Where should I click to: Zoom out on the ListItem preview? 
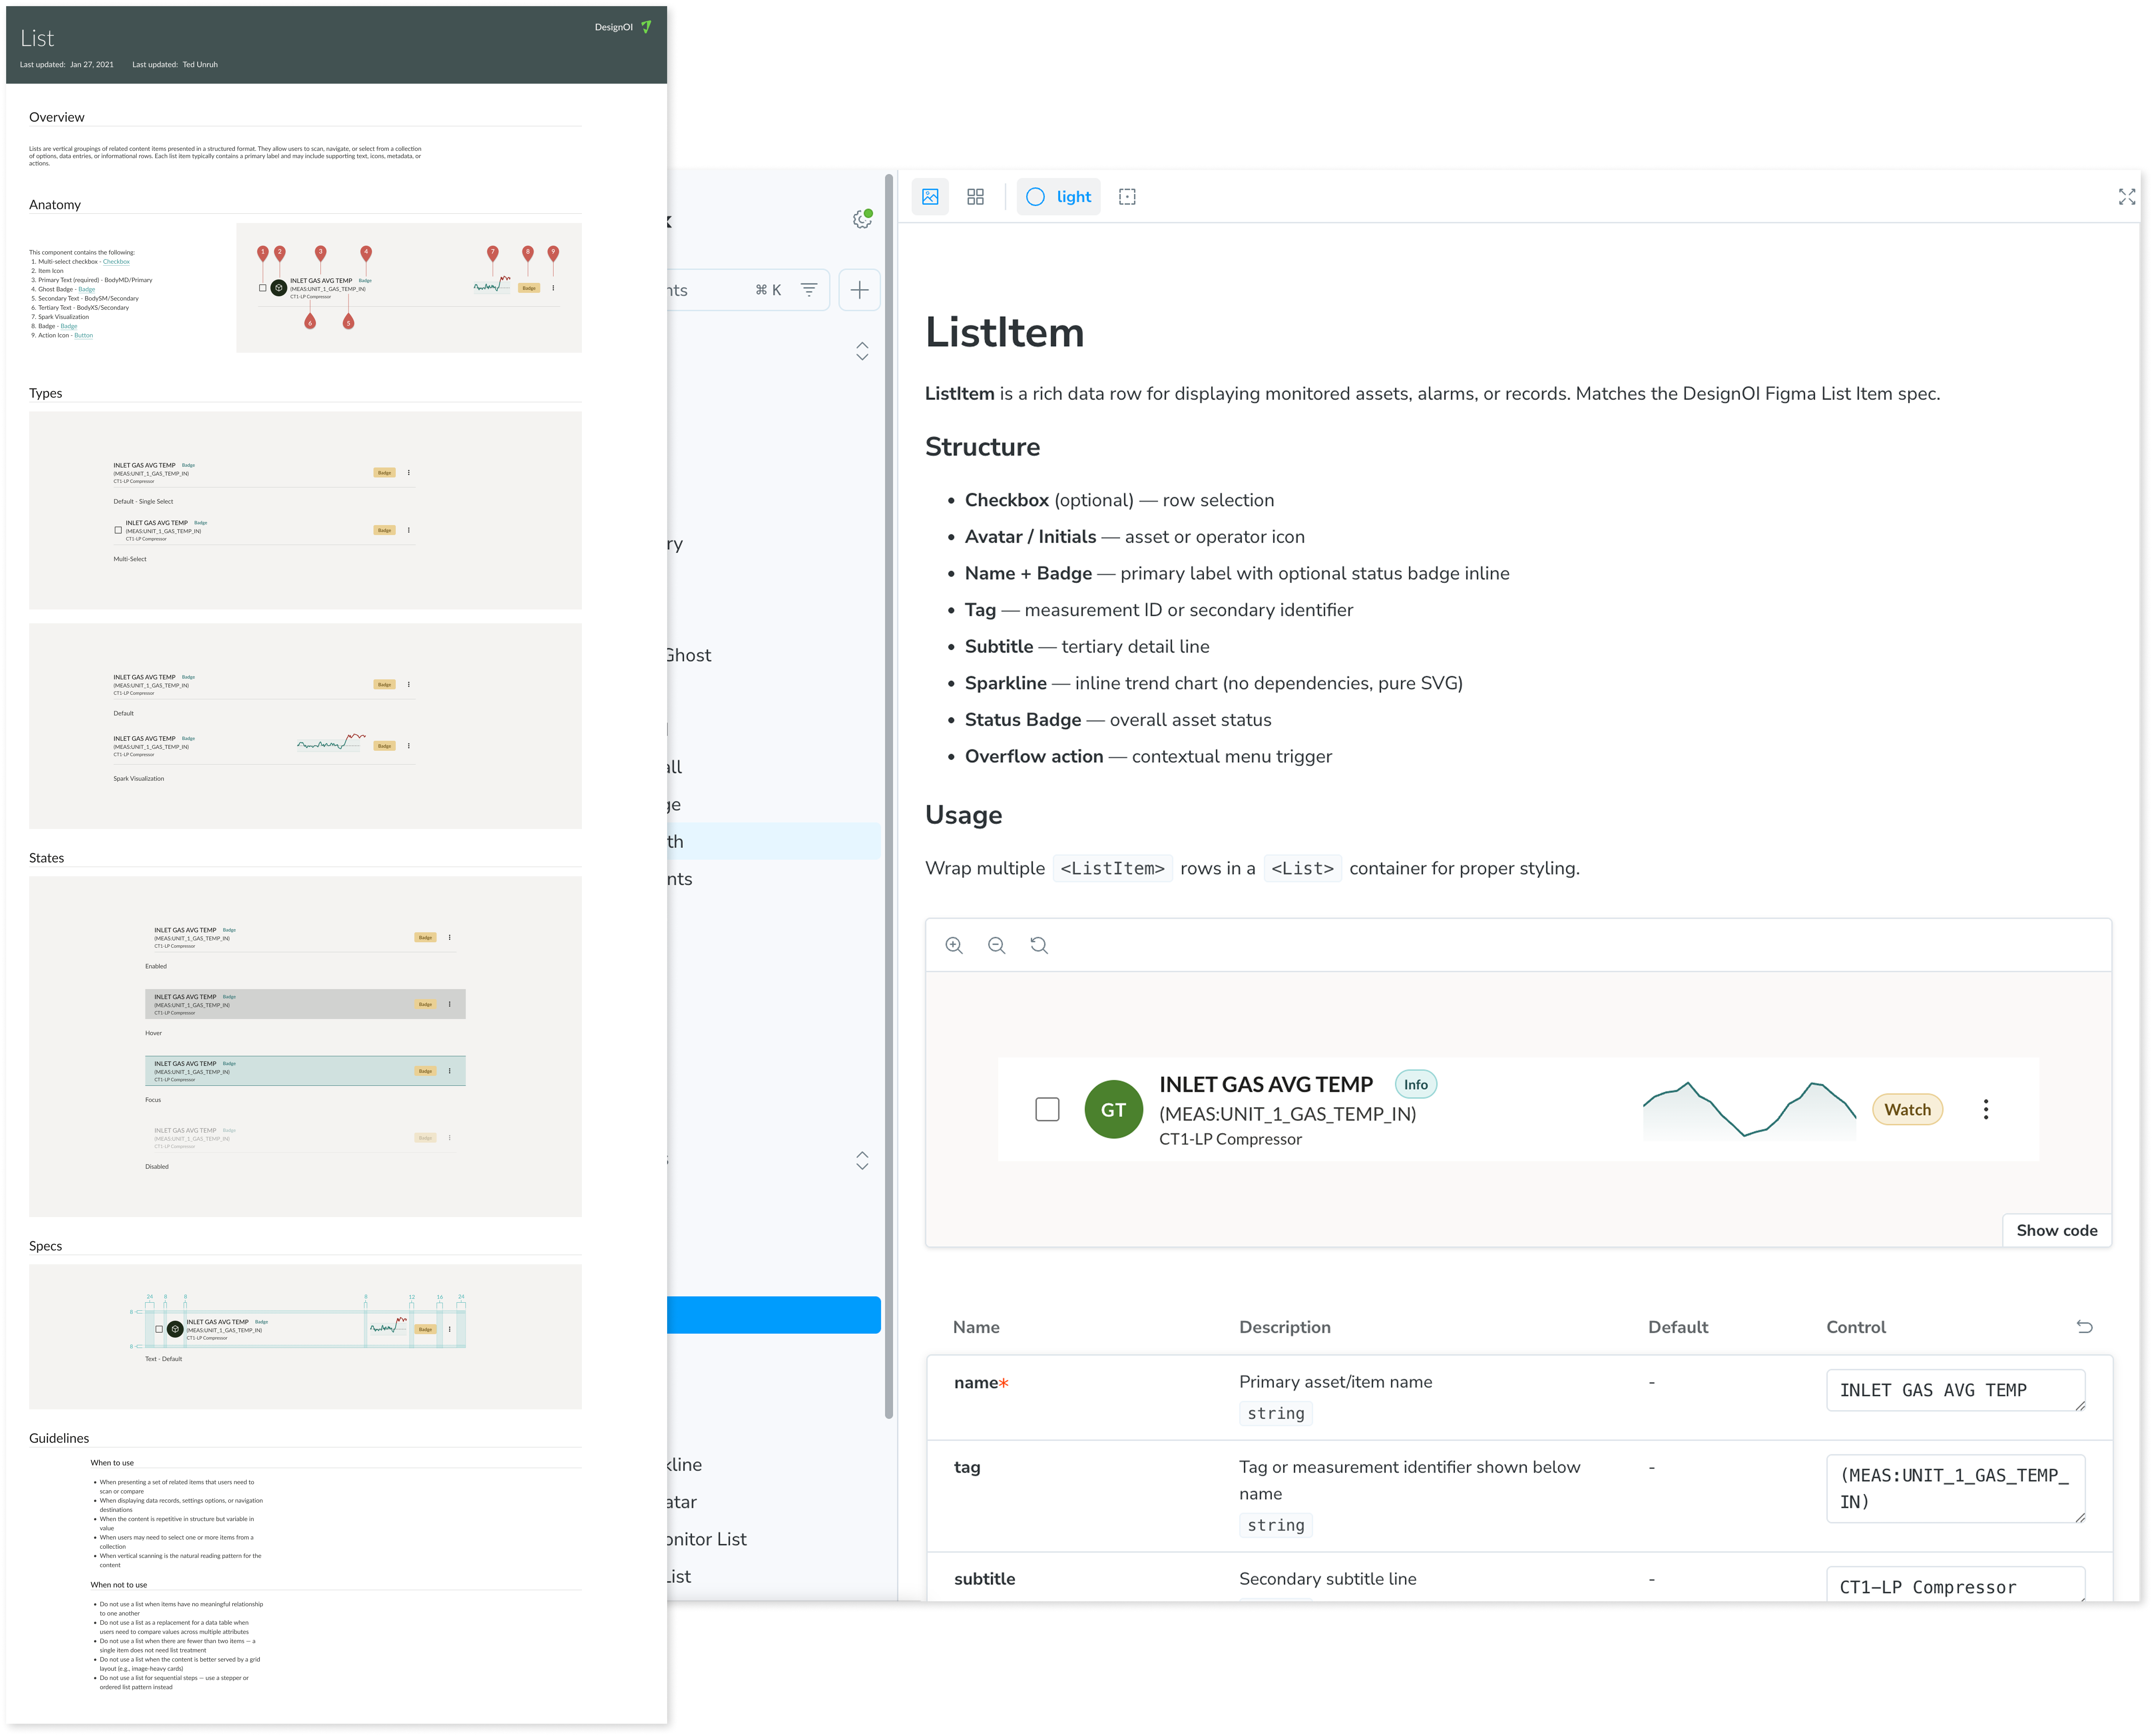pos(996,945)
